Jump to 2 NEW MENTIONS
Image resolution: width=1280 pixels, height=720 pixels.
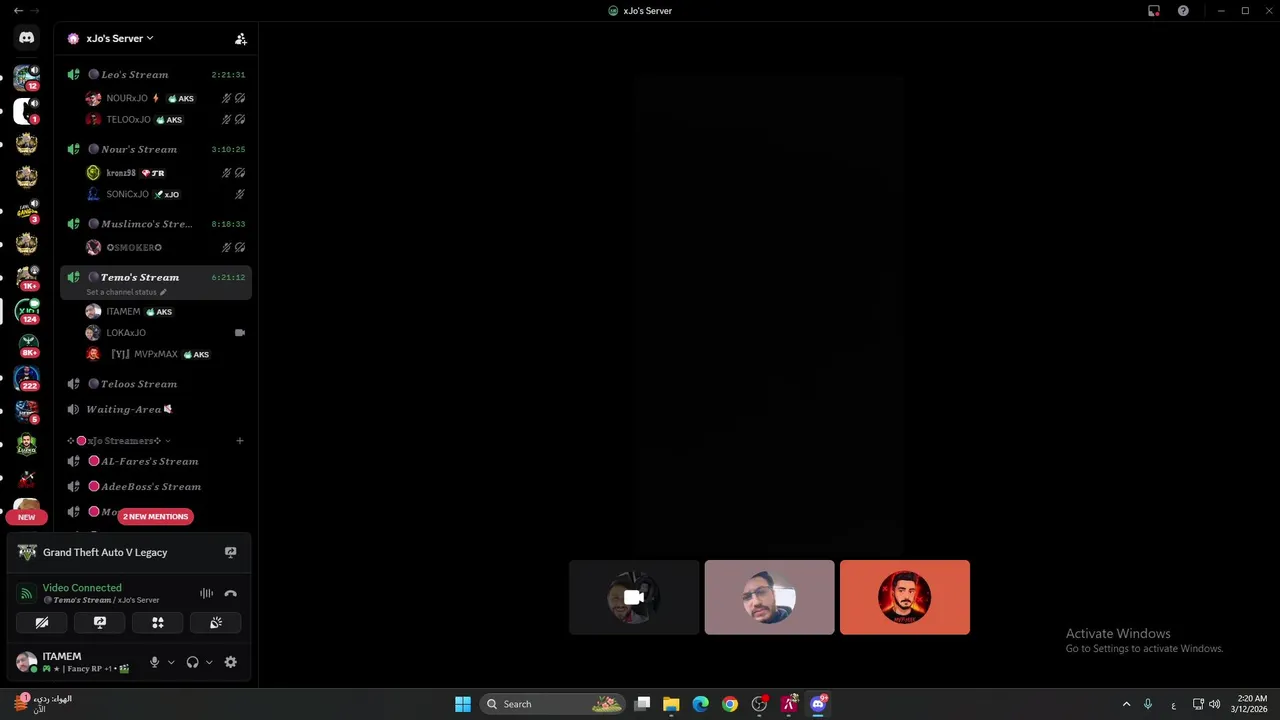155,517
